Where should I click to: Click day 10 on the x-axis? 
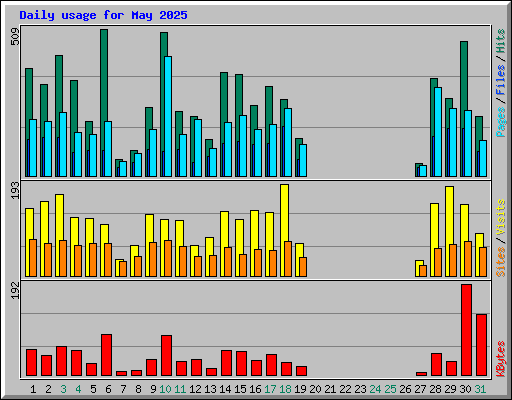[x=165, y=389]
